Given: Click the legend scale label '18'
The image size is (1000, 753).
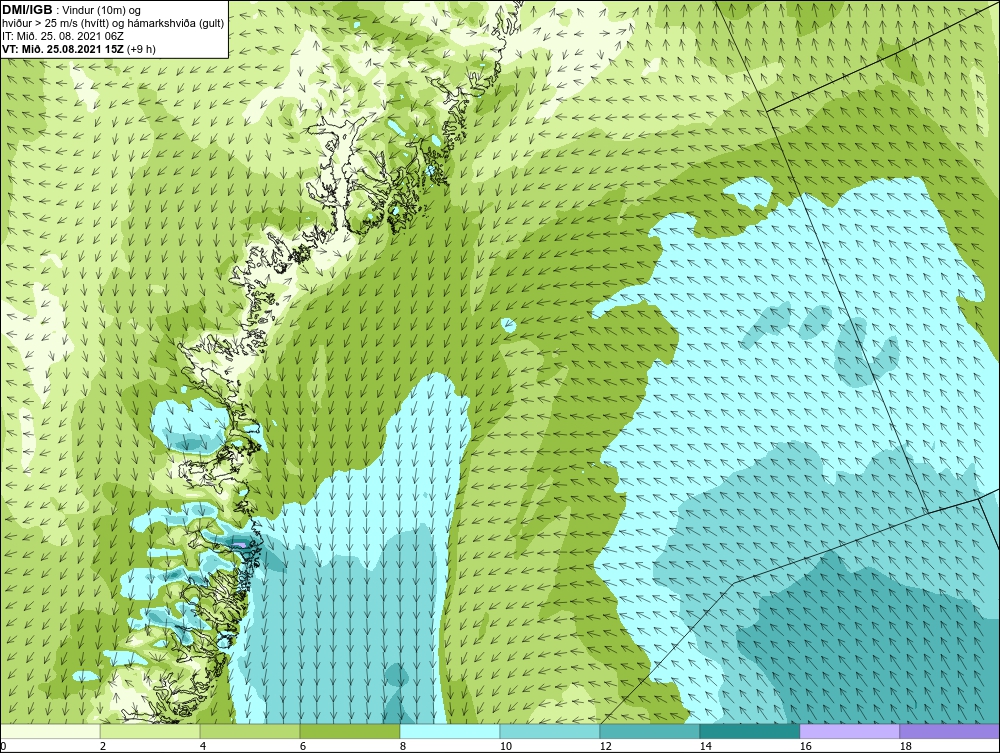Looking at the screenshot, I should (905, 746).
